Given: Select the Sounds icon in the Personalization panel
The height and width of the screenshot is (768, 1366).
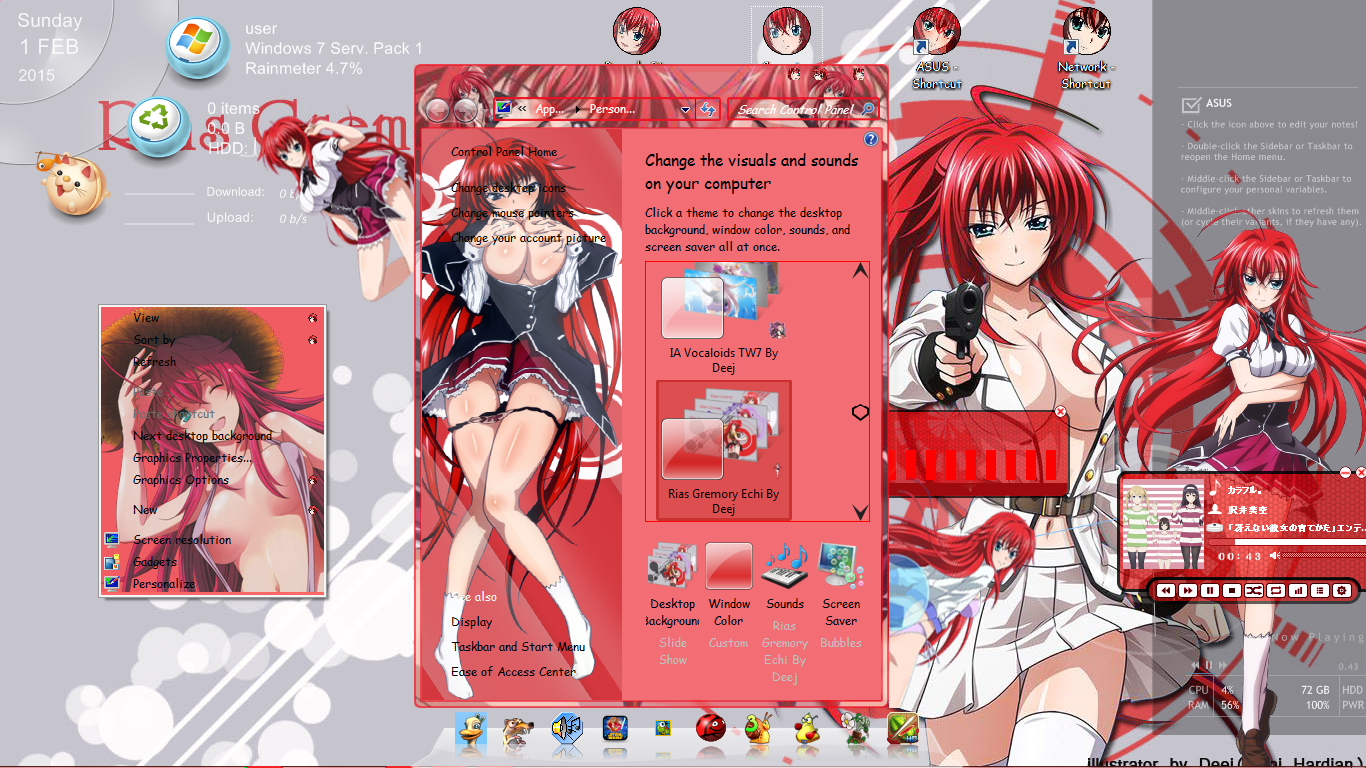Looking at the screenshot, I should (785, 565).
